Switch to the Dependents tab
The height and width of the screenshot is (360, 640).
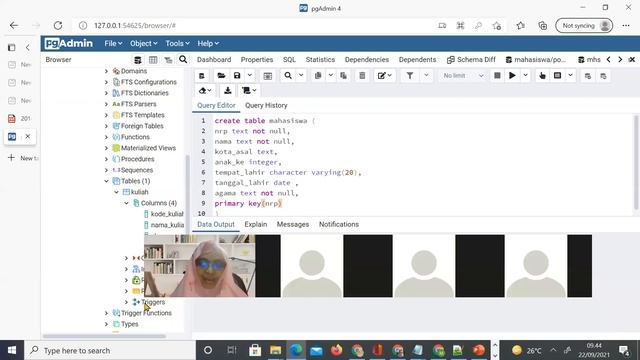pyautogui.click(x=418, y=60)
